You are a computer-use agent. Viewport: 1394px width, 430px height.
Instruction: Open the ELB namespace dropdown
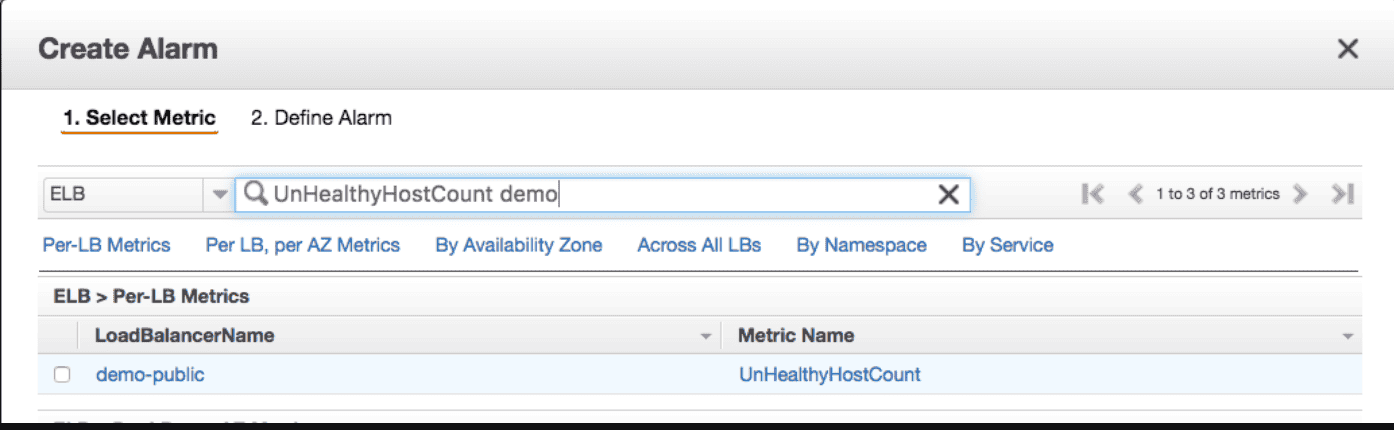(221, 194)
